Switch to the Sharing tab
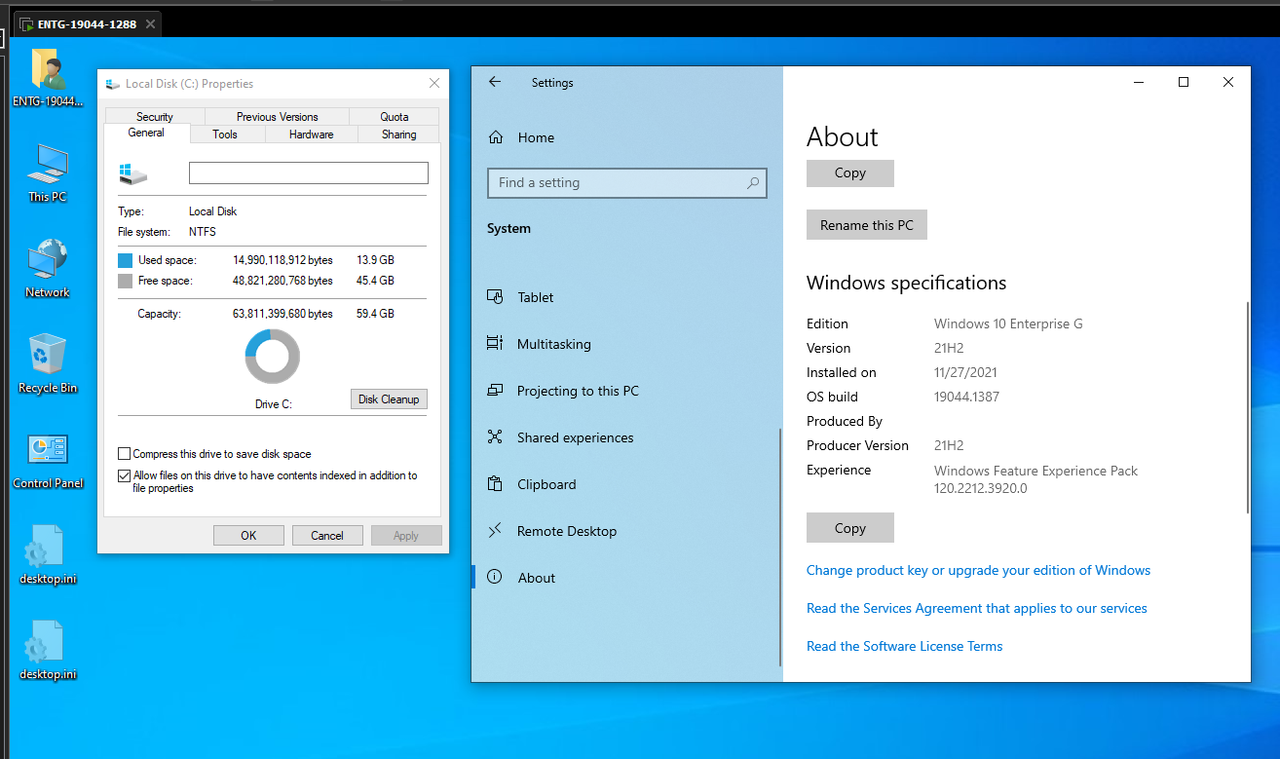Viewport: 1280px width, 759px height. pos(399,134)
